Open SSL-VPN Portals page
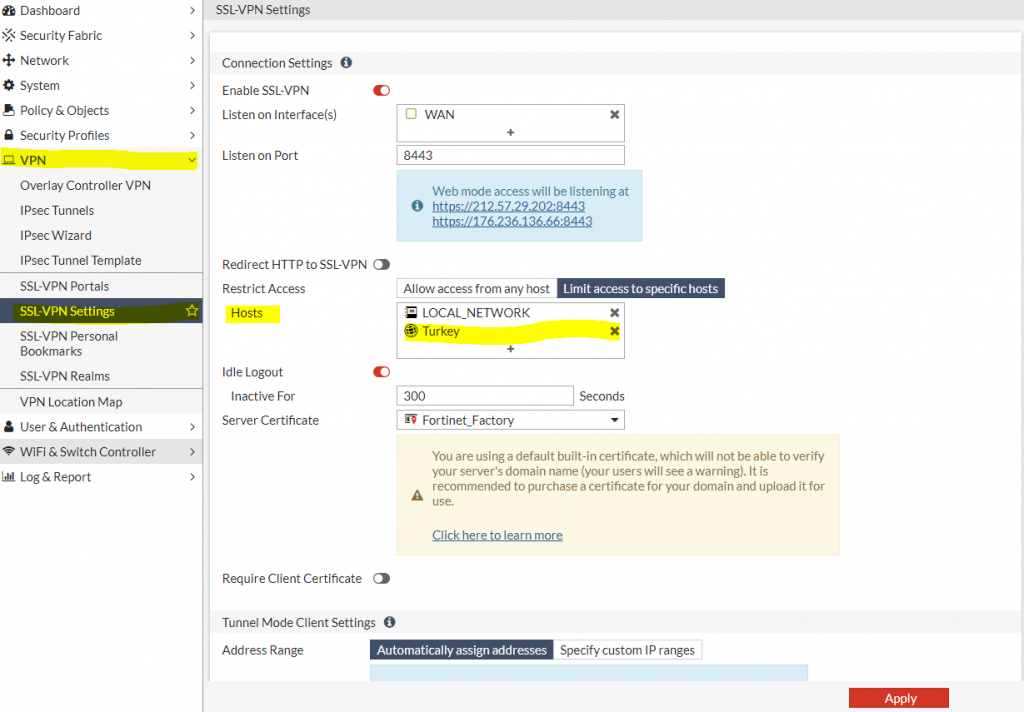 pyautogui.click(x=65, y=286)
